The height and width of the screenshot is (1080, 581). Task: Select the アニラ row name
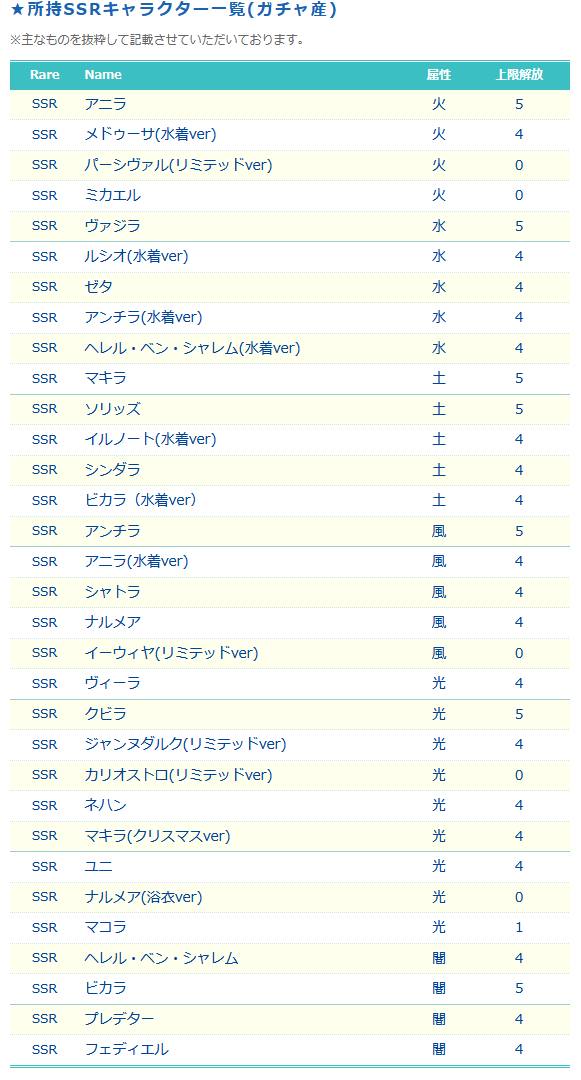[x=105, y=104]
